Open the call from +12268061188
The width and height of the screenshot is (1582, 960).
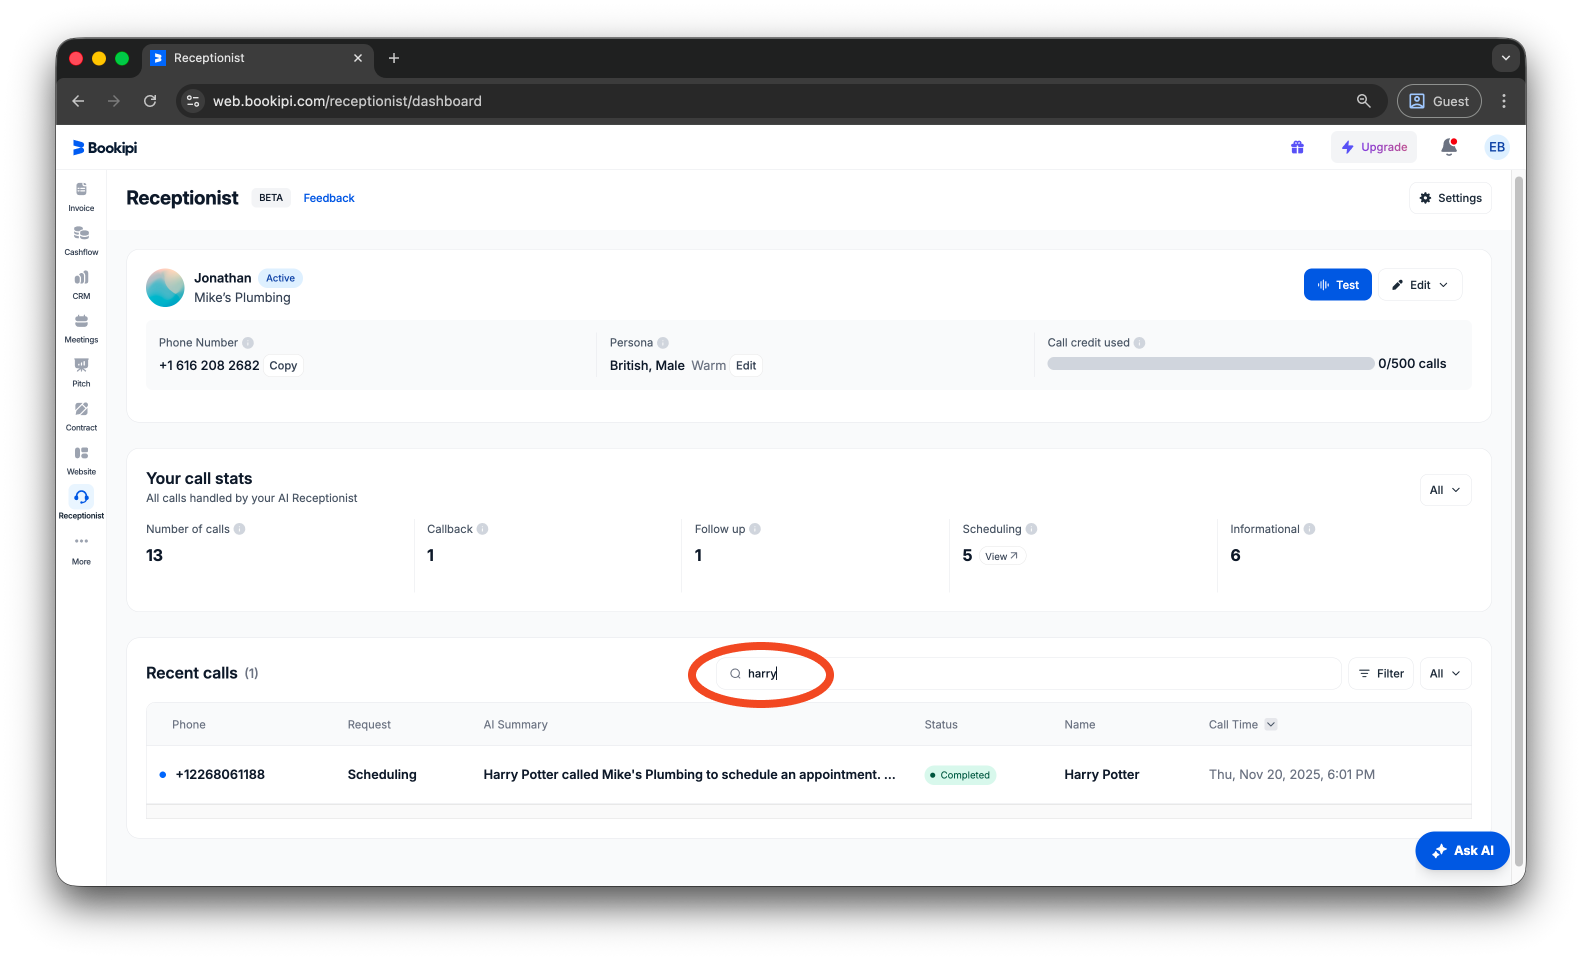pos(220,775)
